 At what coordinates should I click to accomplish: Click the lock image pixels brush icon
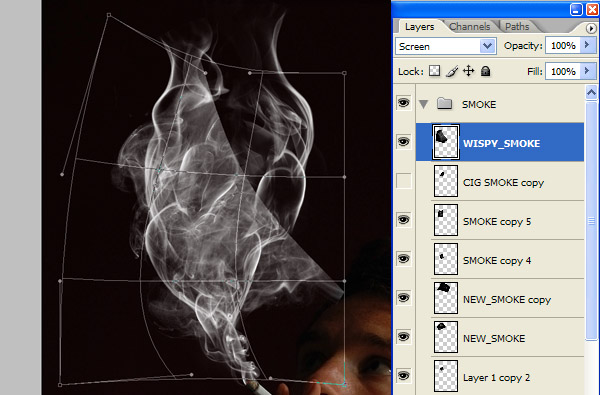tap(452, 71)
